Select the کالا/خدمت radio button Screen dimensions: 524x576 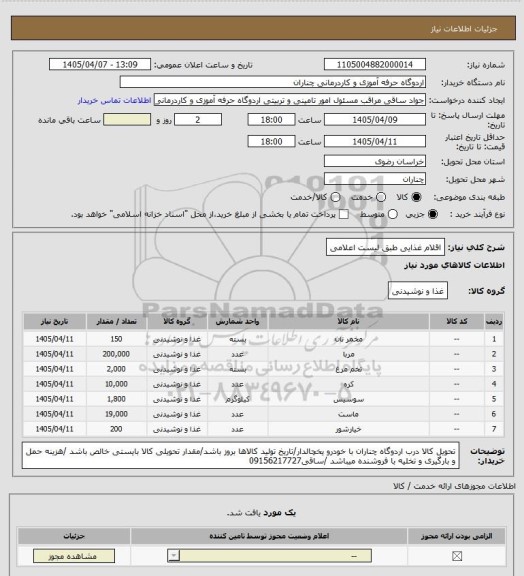[335, 197]
